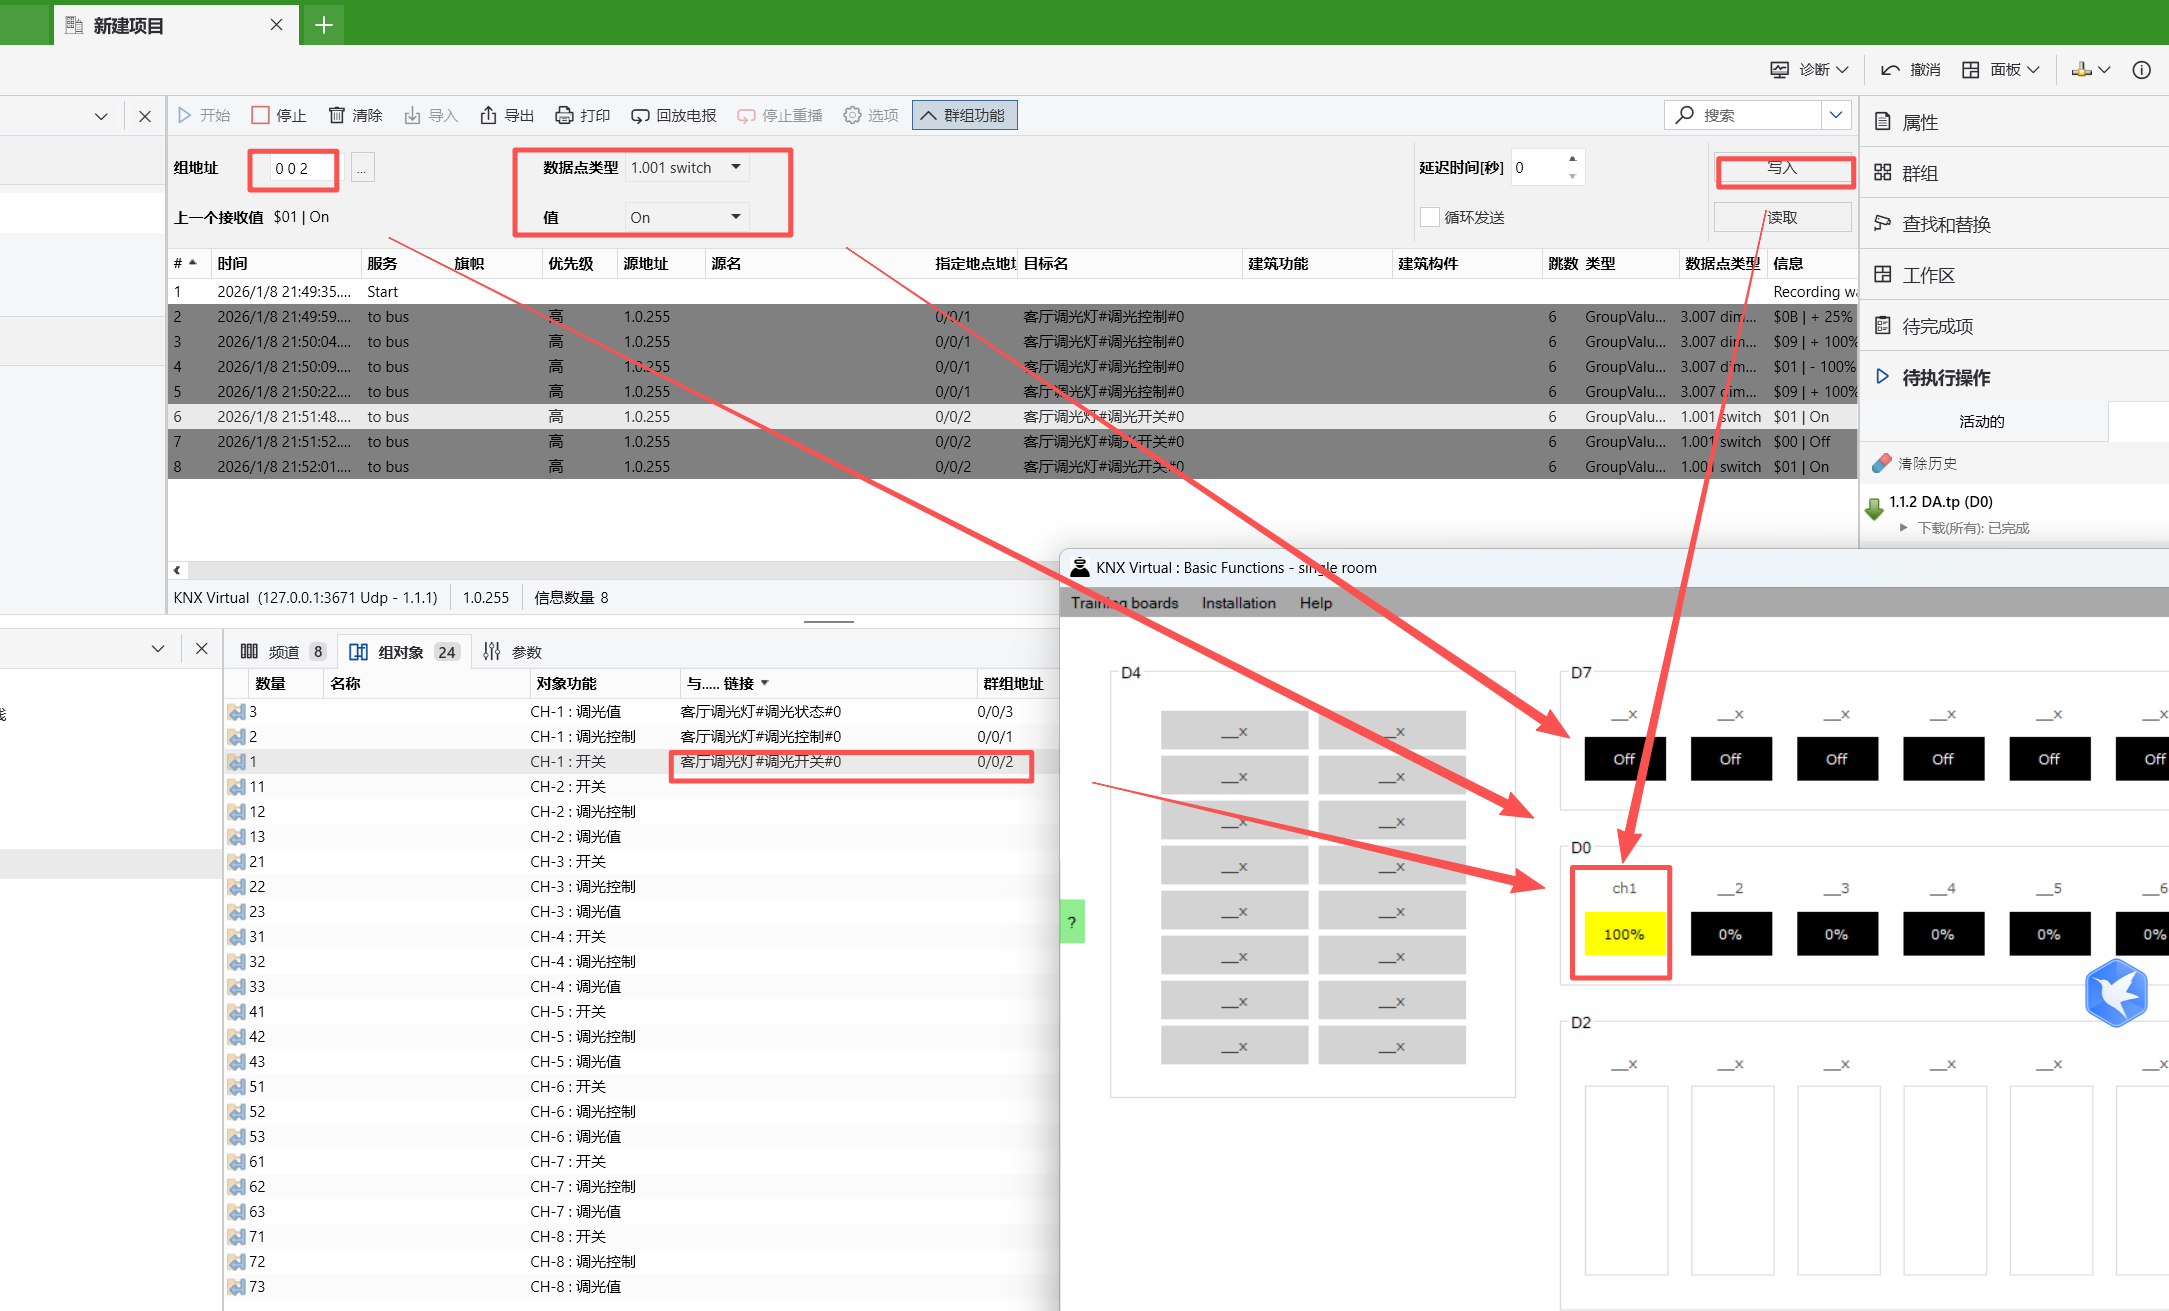Toggle the yellow 100% ch1 dimmer
This screenshot has height=1311, width=2169.
point(1624,934)
